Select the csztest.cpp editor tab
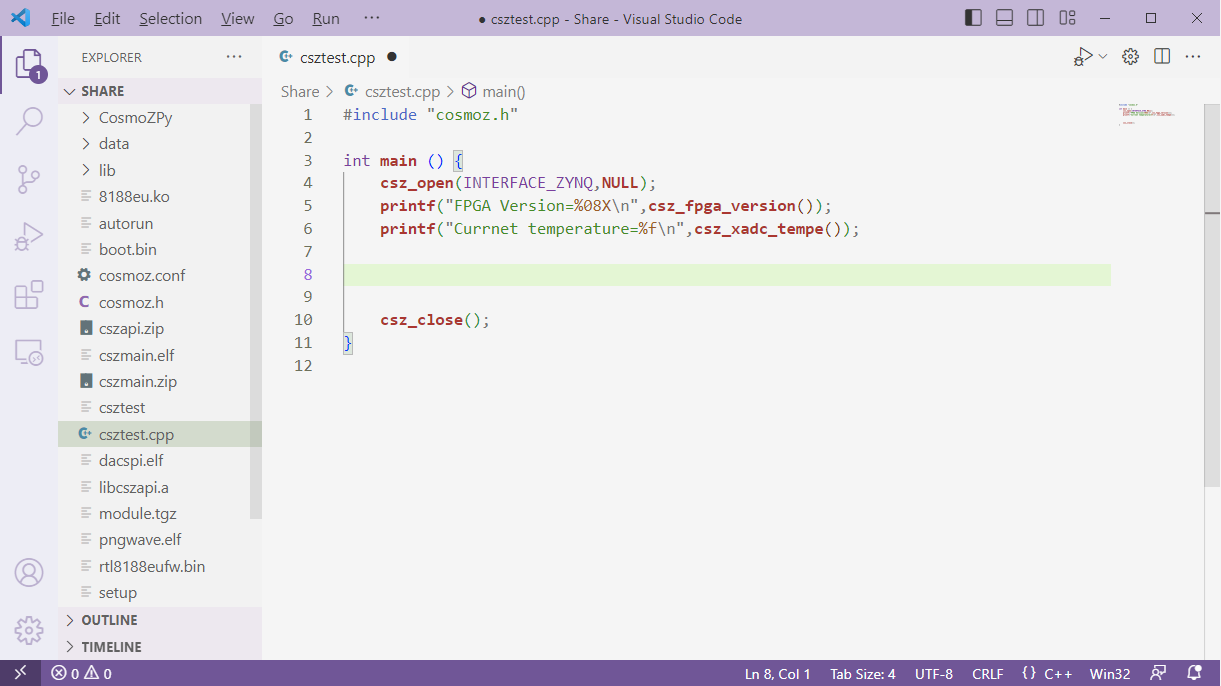The height and width of the screenshot is (686, 1221). (x=336, y=57)
